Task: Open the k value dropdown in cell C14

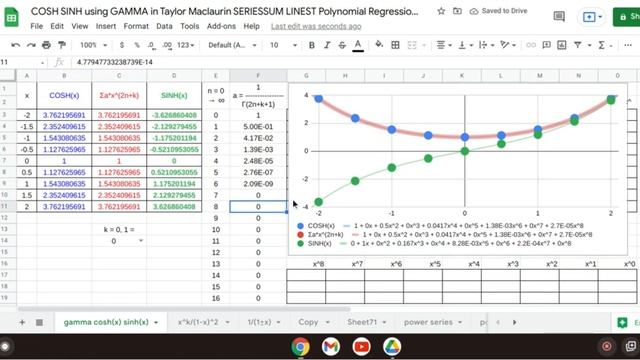Action: click(x=141, y=241)
